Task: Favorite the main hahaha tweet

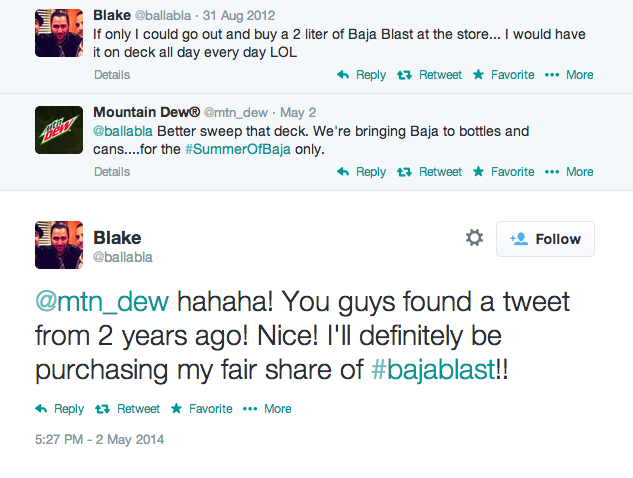Action: [x=201, y=408]
